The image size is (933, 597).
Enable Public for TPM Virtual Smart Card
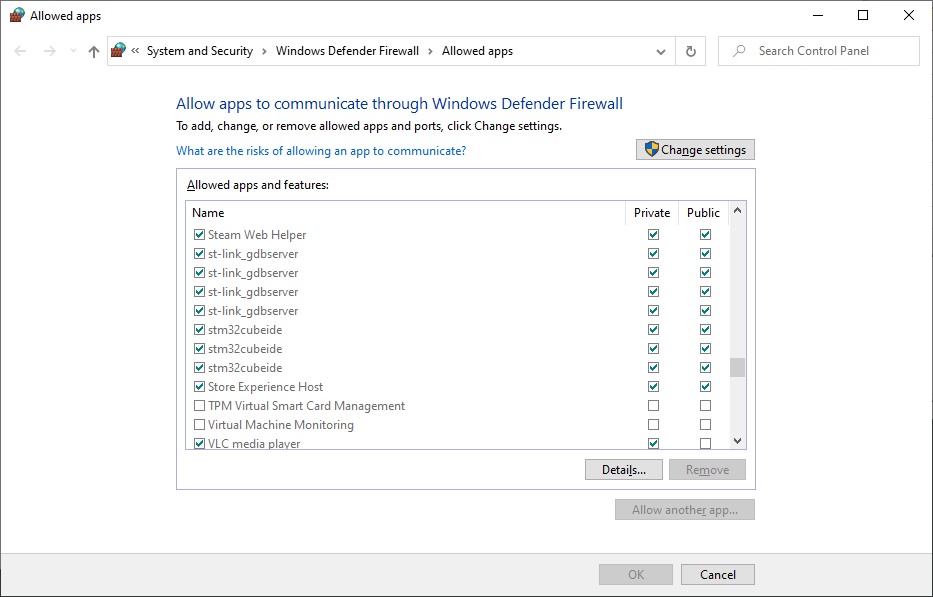tap(705, 406)
